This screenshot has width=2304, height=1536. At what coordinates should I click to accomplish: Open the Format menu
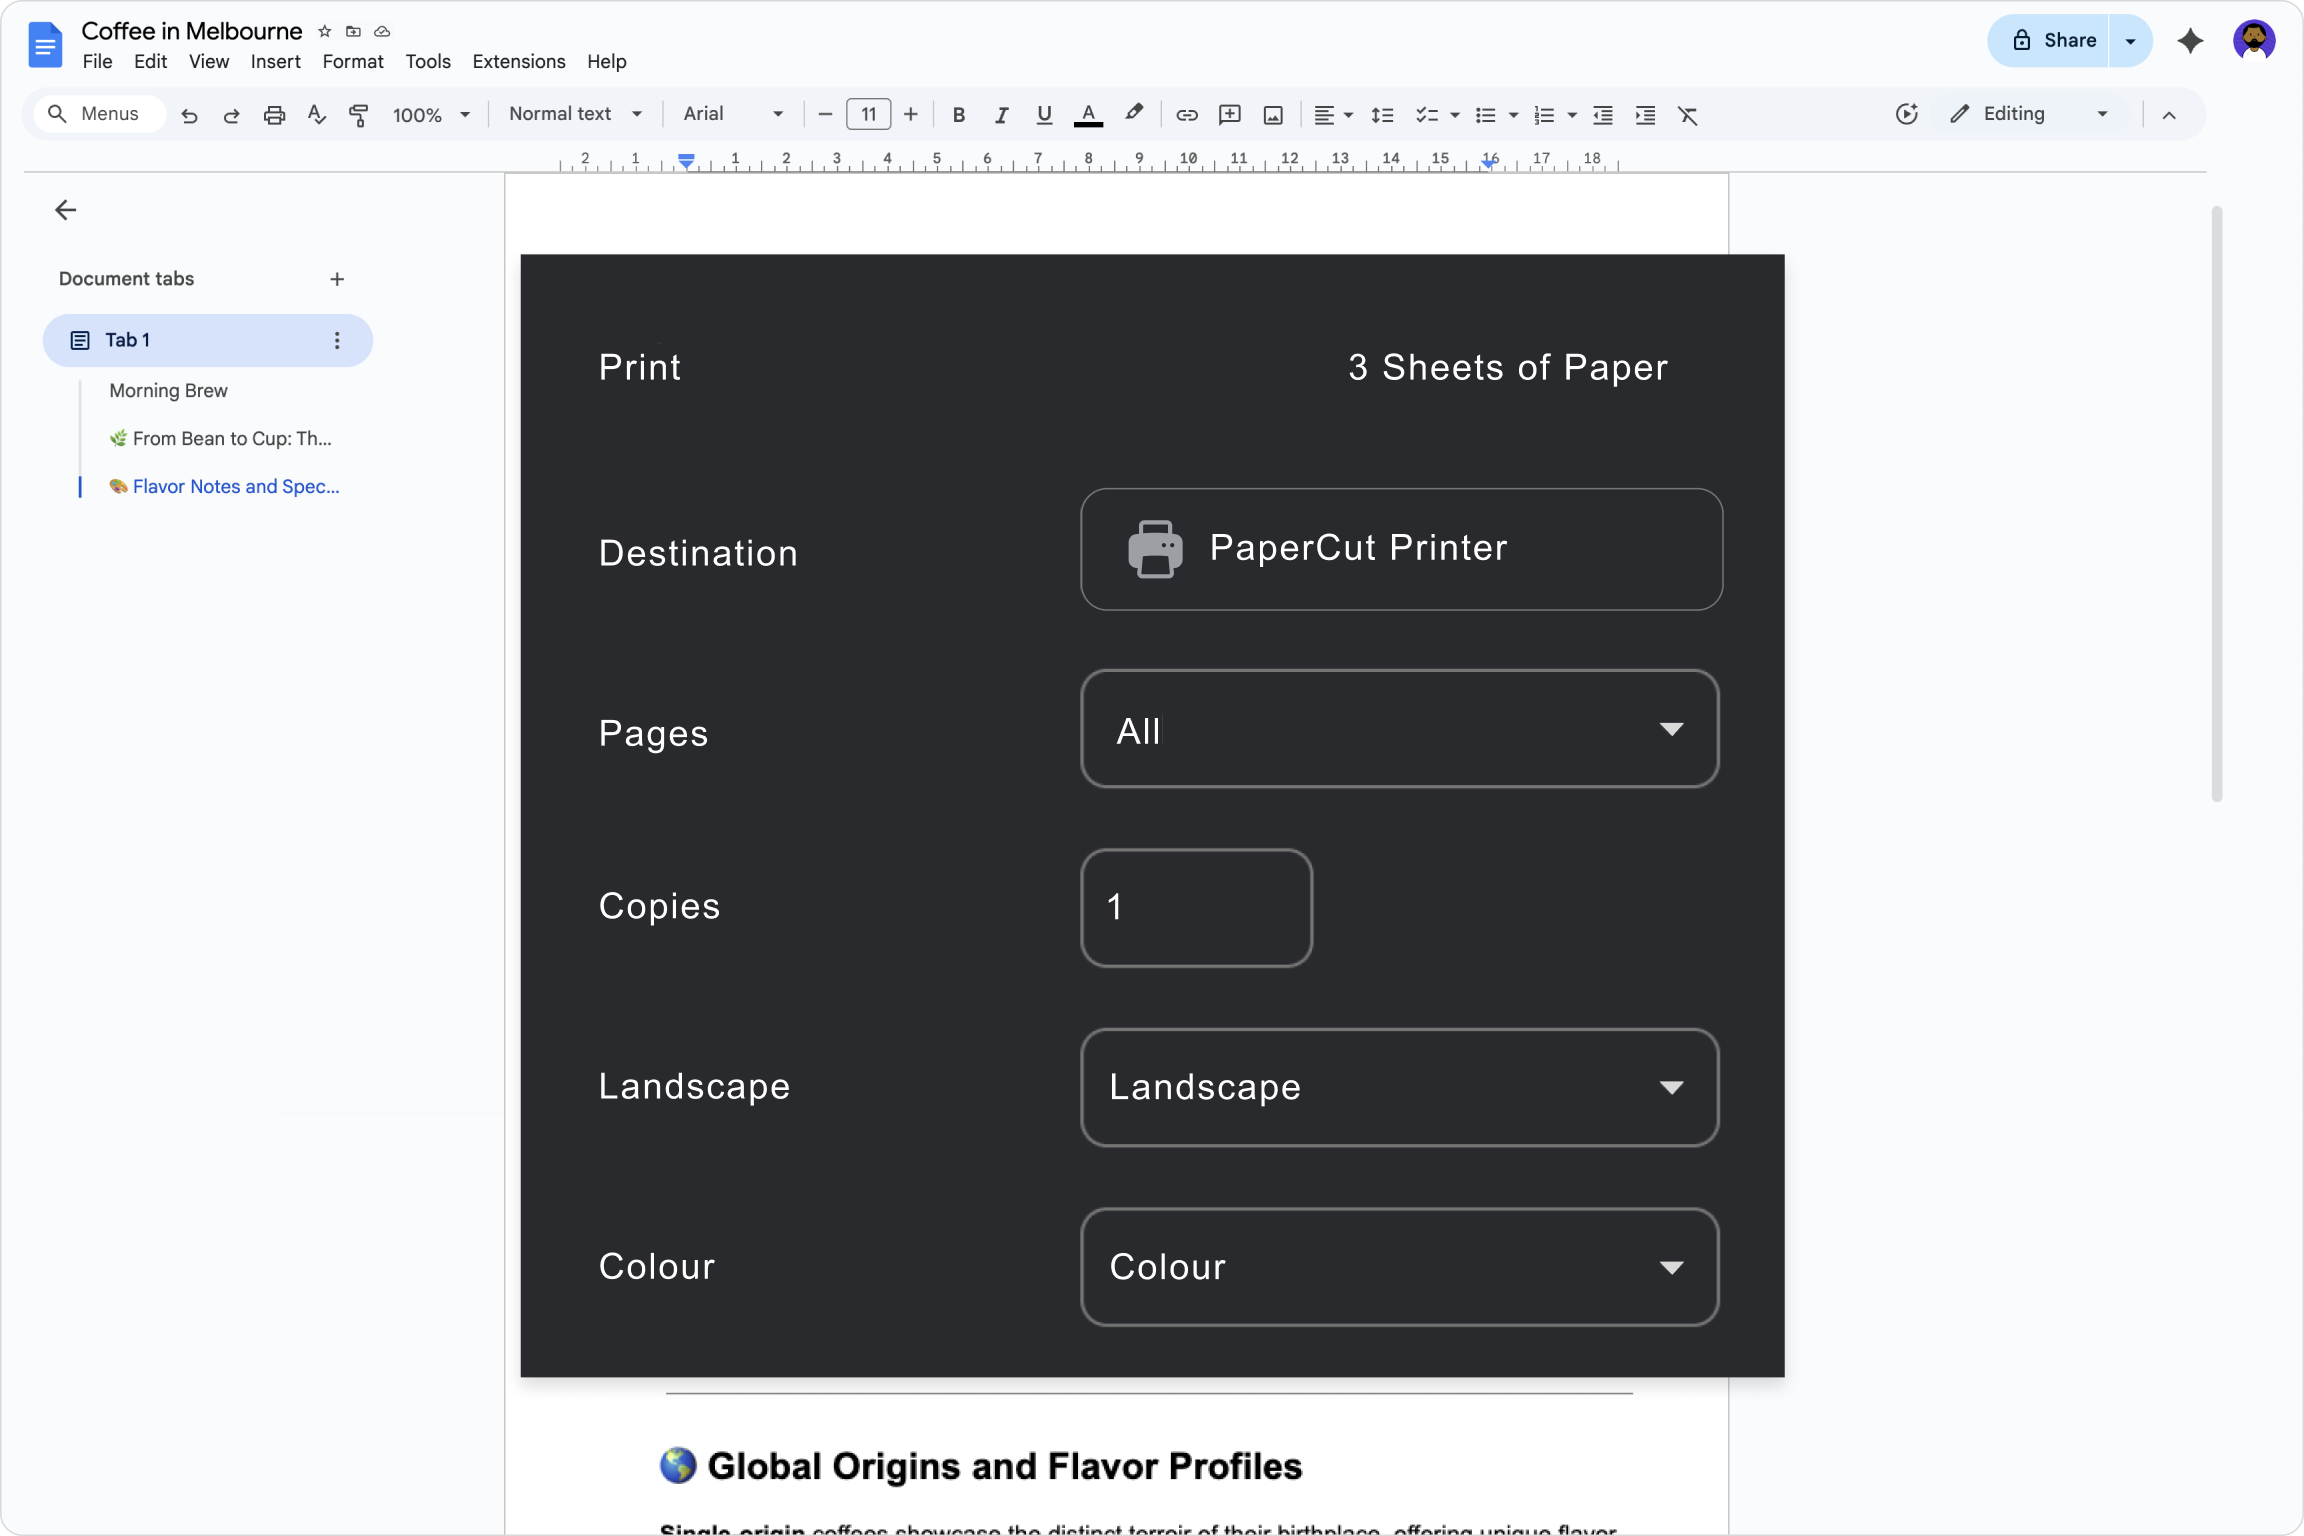pos(352,61)
